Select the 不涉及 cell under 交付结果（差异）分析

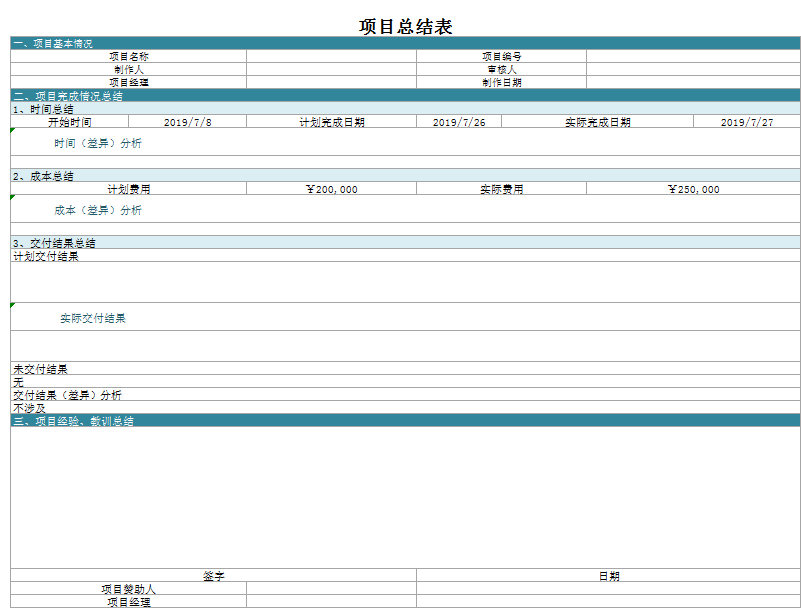30,408
